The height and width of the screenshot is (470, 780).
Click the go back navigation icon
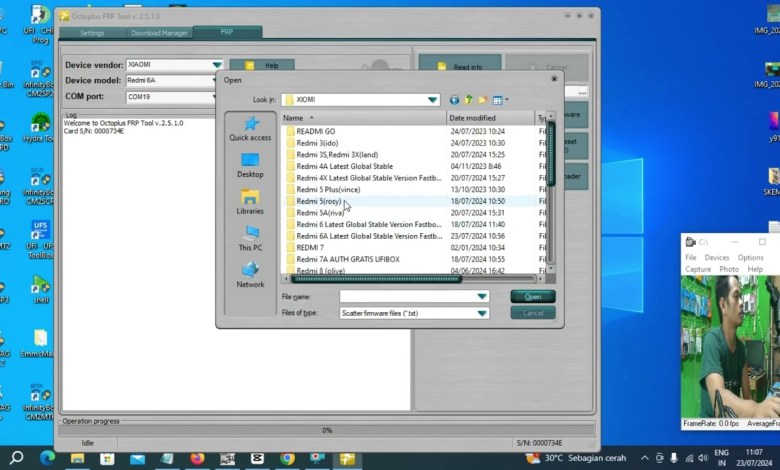pyautogui.click(x=455, y=100)
